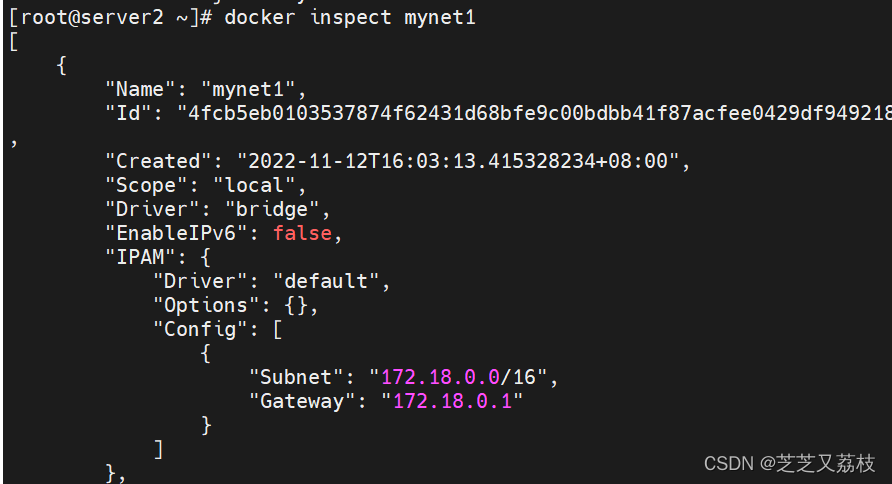Click the "Options" key
The width and height of the screenshot is (892, 484).
[x=206, y=305]
